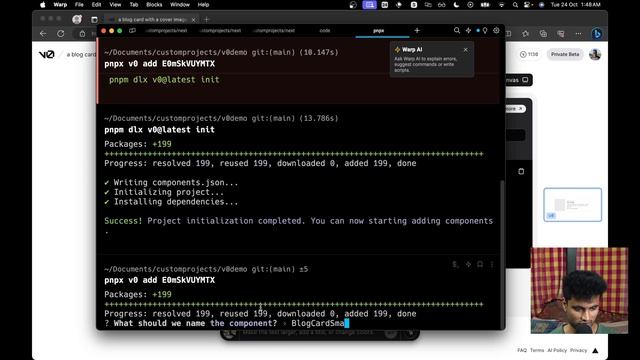Open Warp resource center lightbulb icon
Viewport: 640px width, 360px height.
click(x=485, y=30)
